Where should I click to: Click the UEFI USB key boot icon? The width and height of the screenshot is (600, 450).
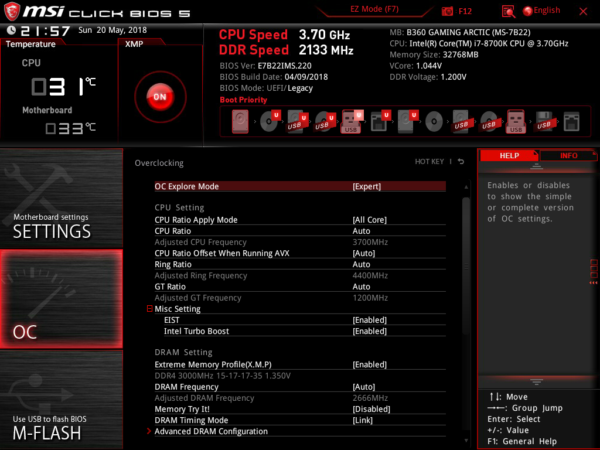(x=351, y=121)
